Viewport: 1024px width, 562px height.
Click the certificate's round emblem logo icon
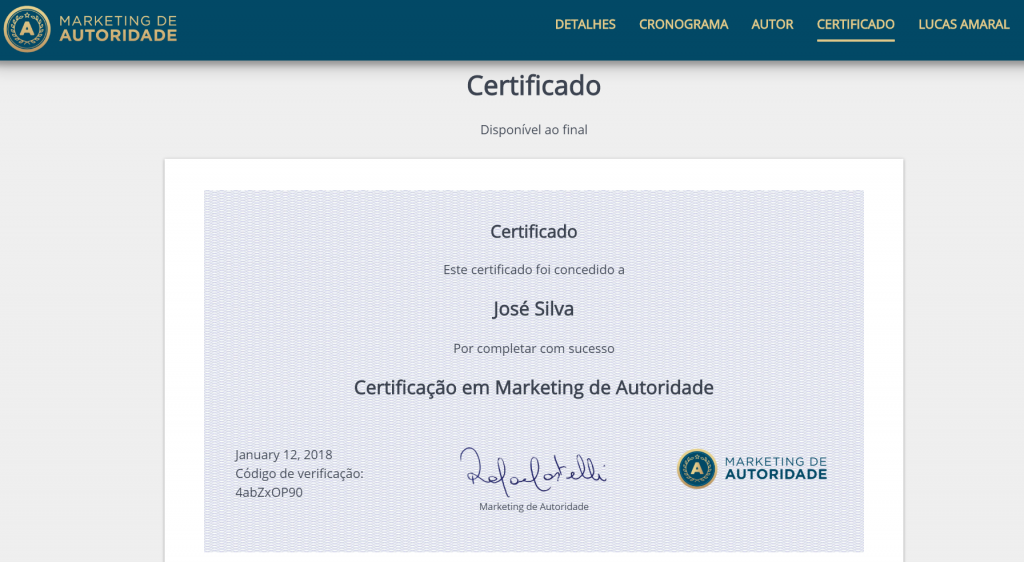pyautogui.click(x=697, y=469)
